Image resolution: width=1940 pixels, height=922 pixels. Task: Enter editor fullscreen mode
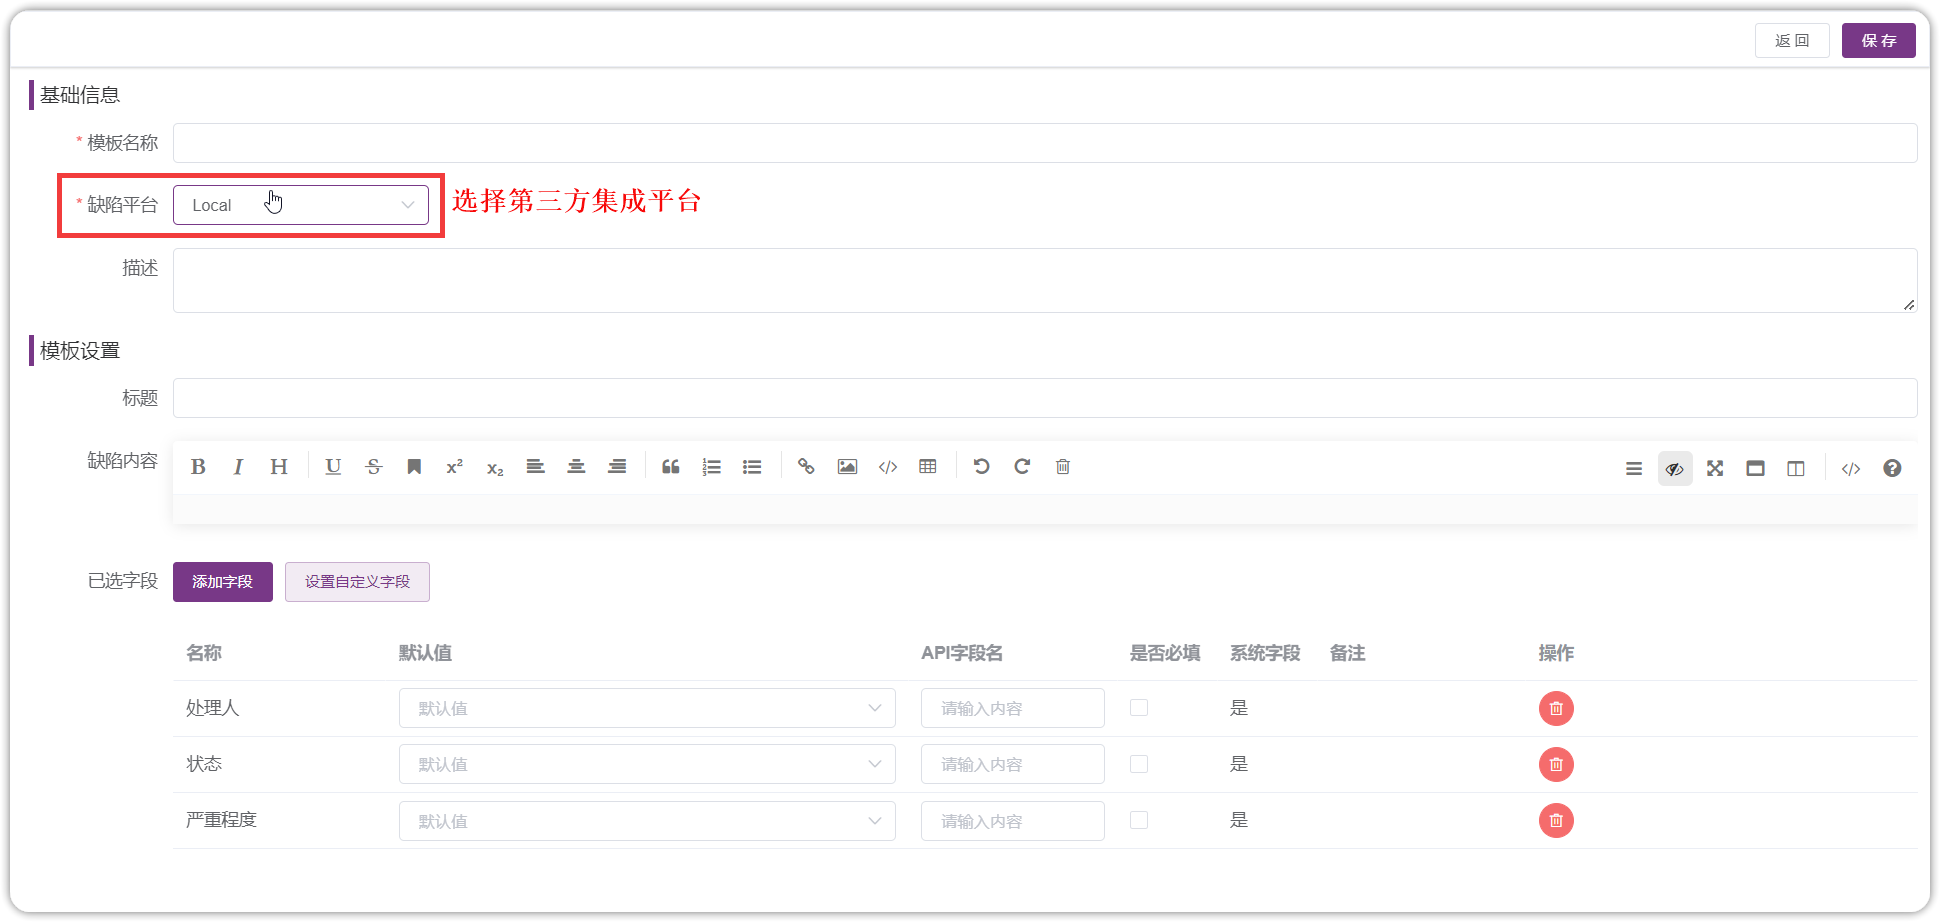coord(1715,468)
